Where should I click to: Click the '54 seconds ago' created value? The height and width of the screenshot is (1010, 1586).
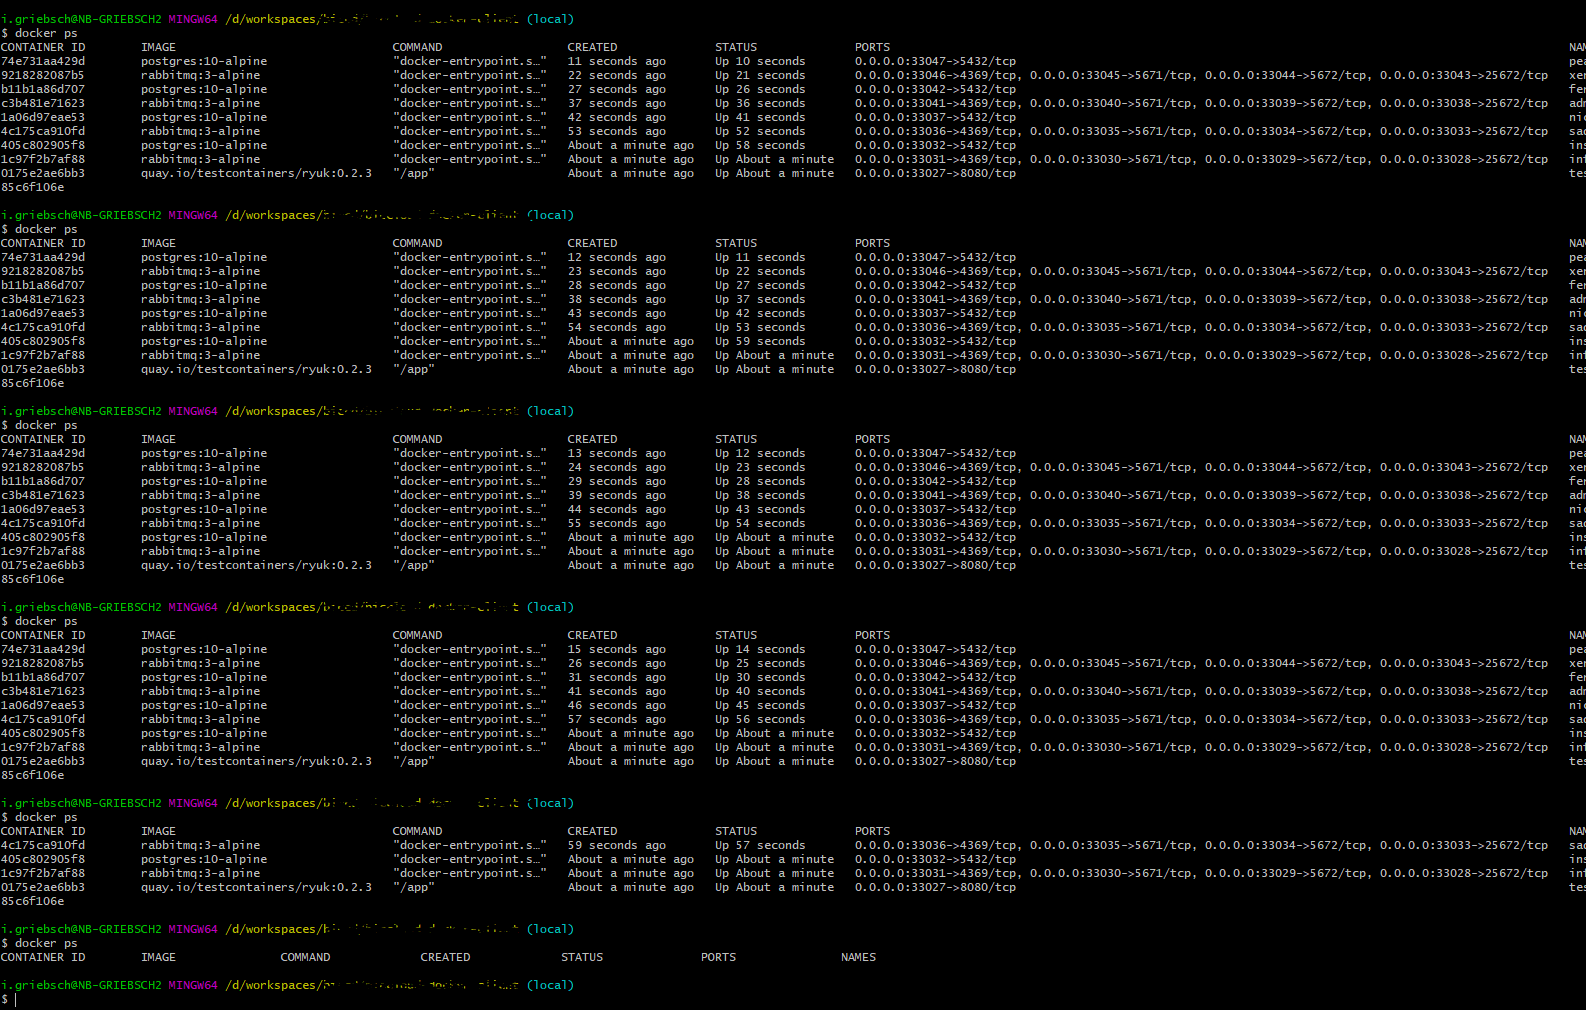[617, 327]
